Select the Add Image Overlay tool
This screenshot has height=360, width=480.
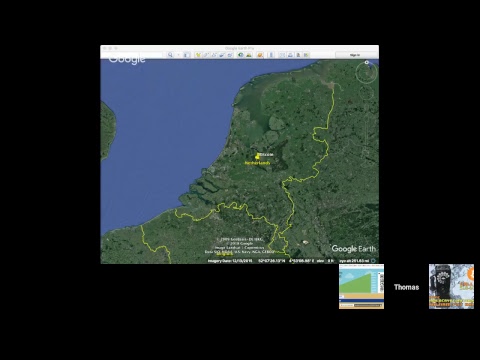[222, 55]
